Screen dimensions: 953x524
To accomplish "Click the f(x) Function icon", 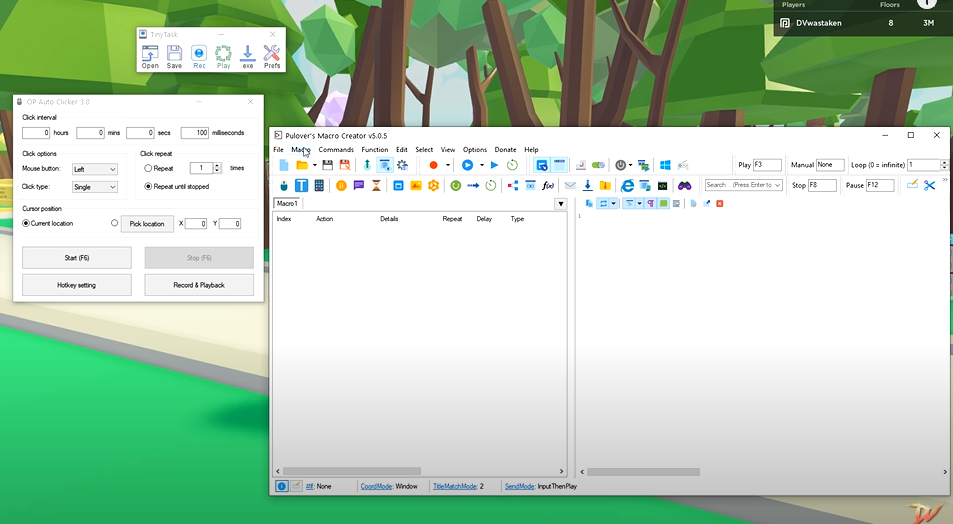I will (548, 185).
